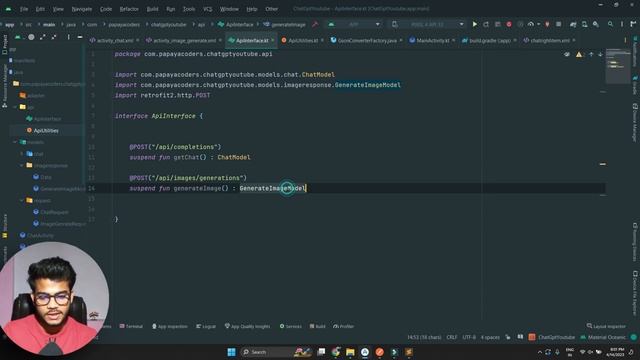Click the red debug bug icon
640x360 pixels.
(x=509, y=24)
